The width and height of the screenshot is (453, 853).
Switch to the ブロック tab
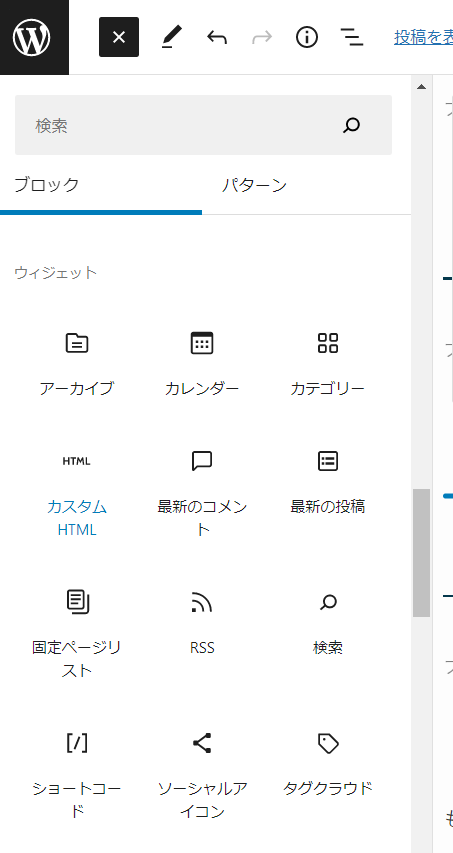101,186
